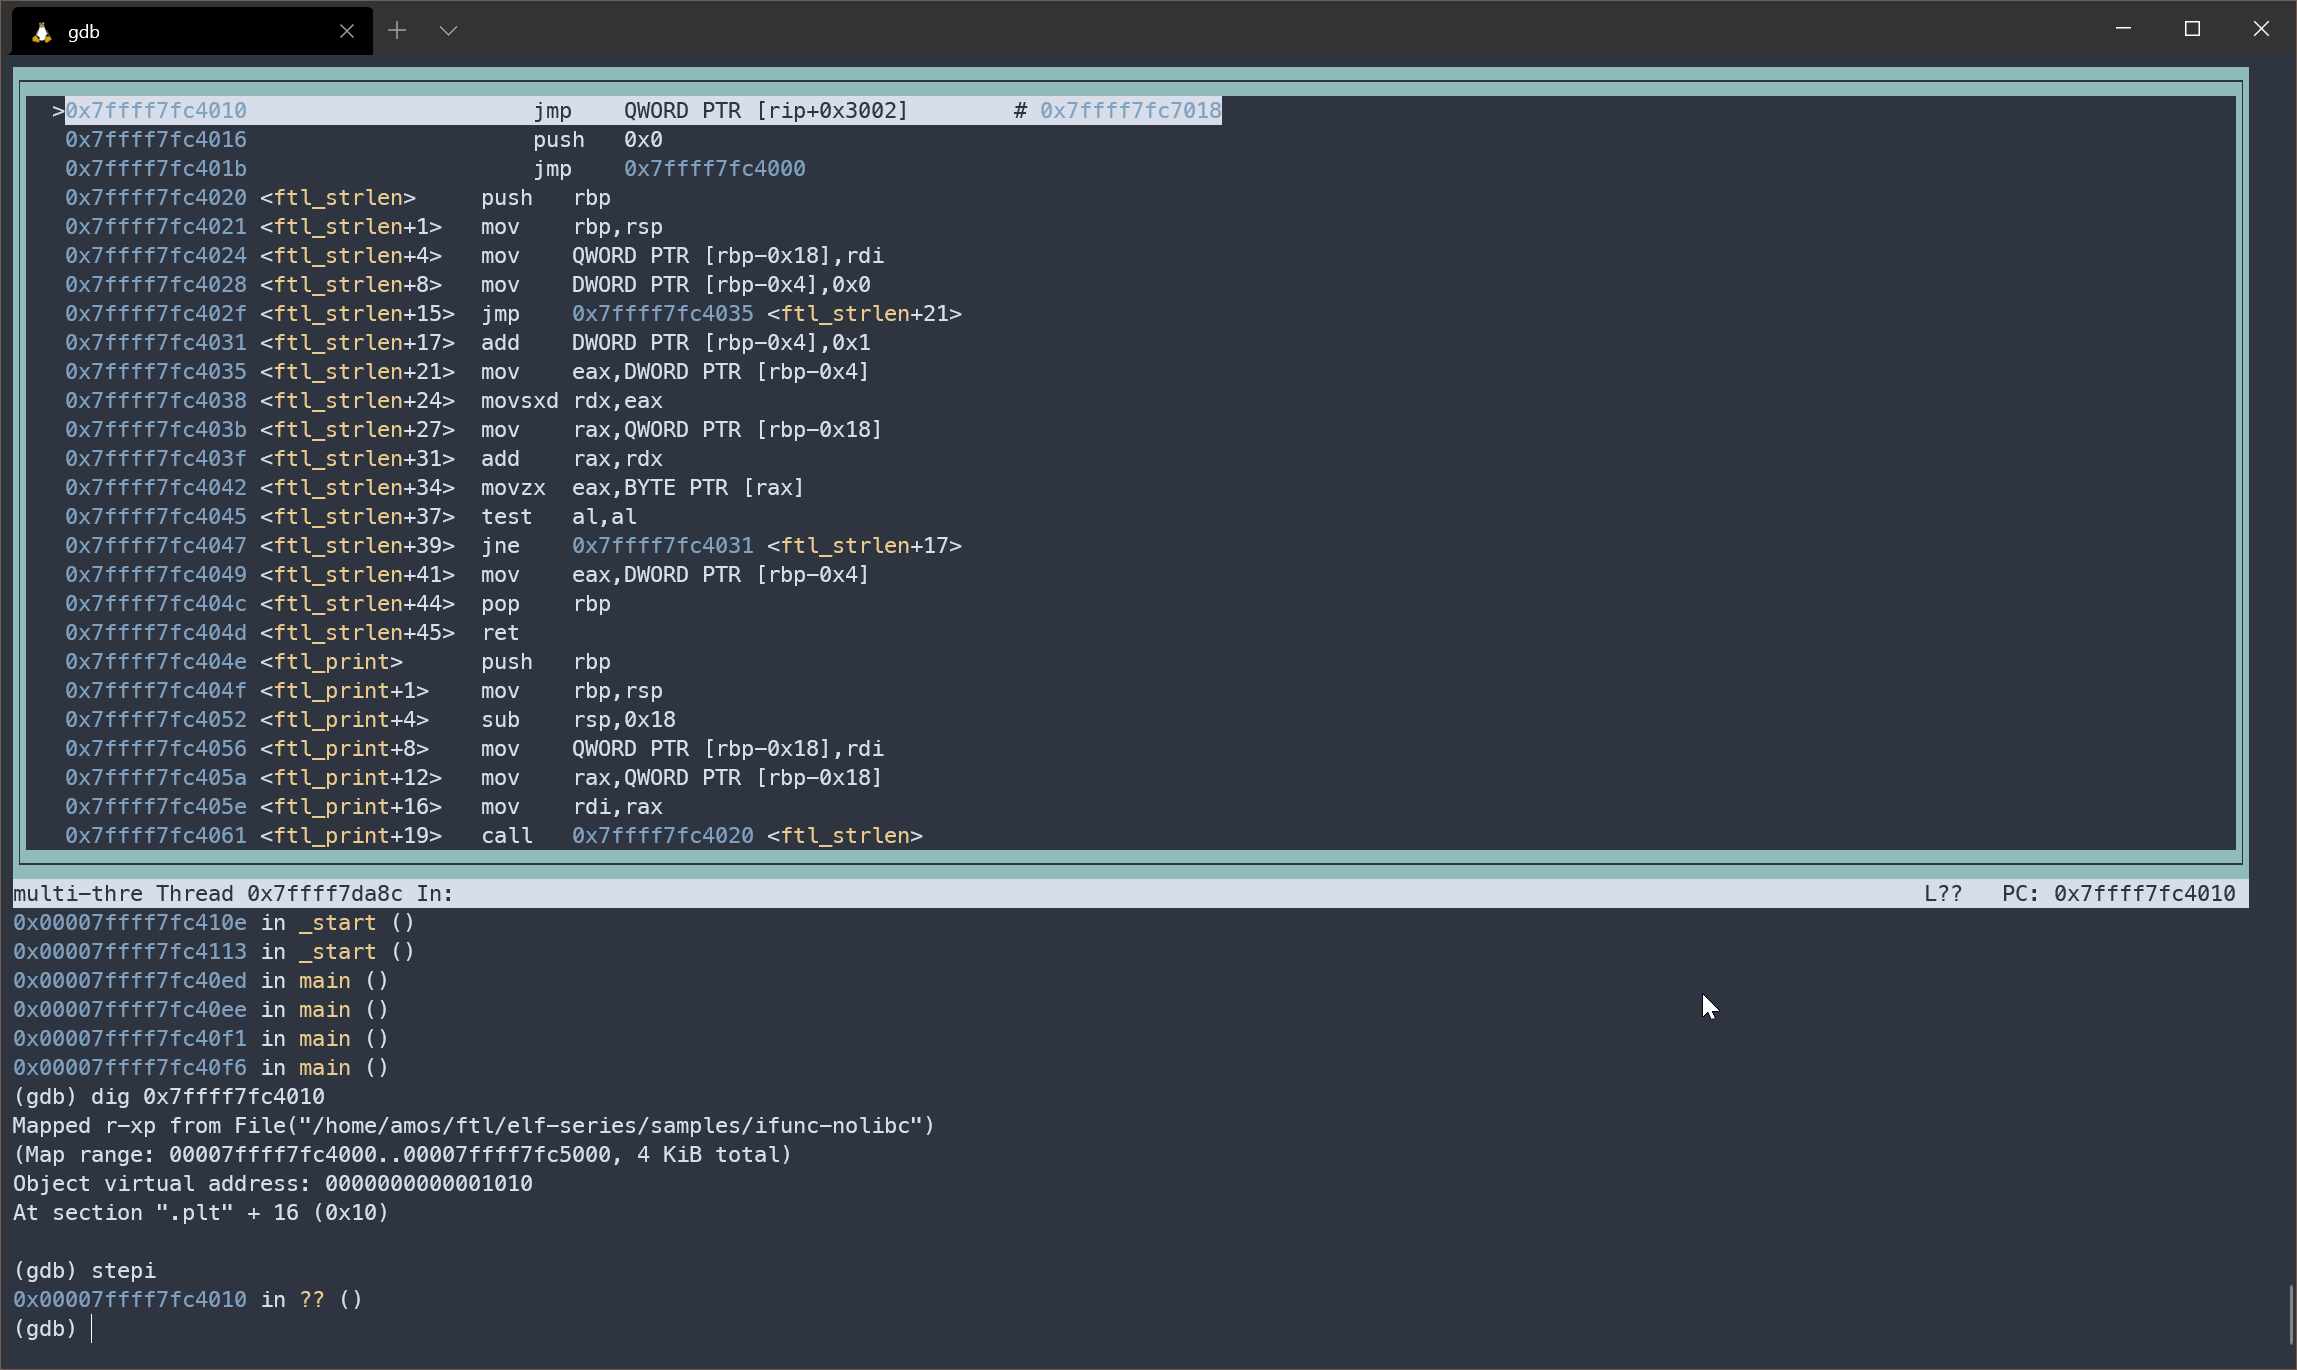The height and width of the screenshot is (1370, 2297).
Task: Close the gdb terminal tab
Action: (347, 31)
